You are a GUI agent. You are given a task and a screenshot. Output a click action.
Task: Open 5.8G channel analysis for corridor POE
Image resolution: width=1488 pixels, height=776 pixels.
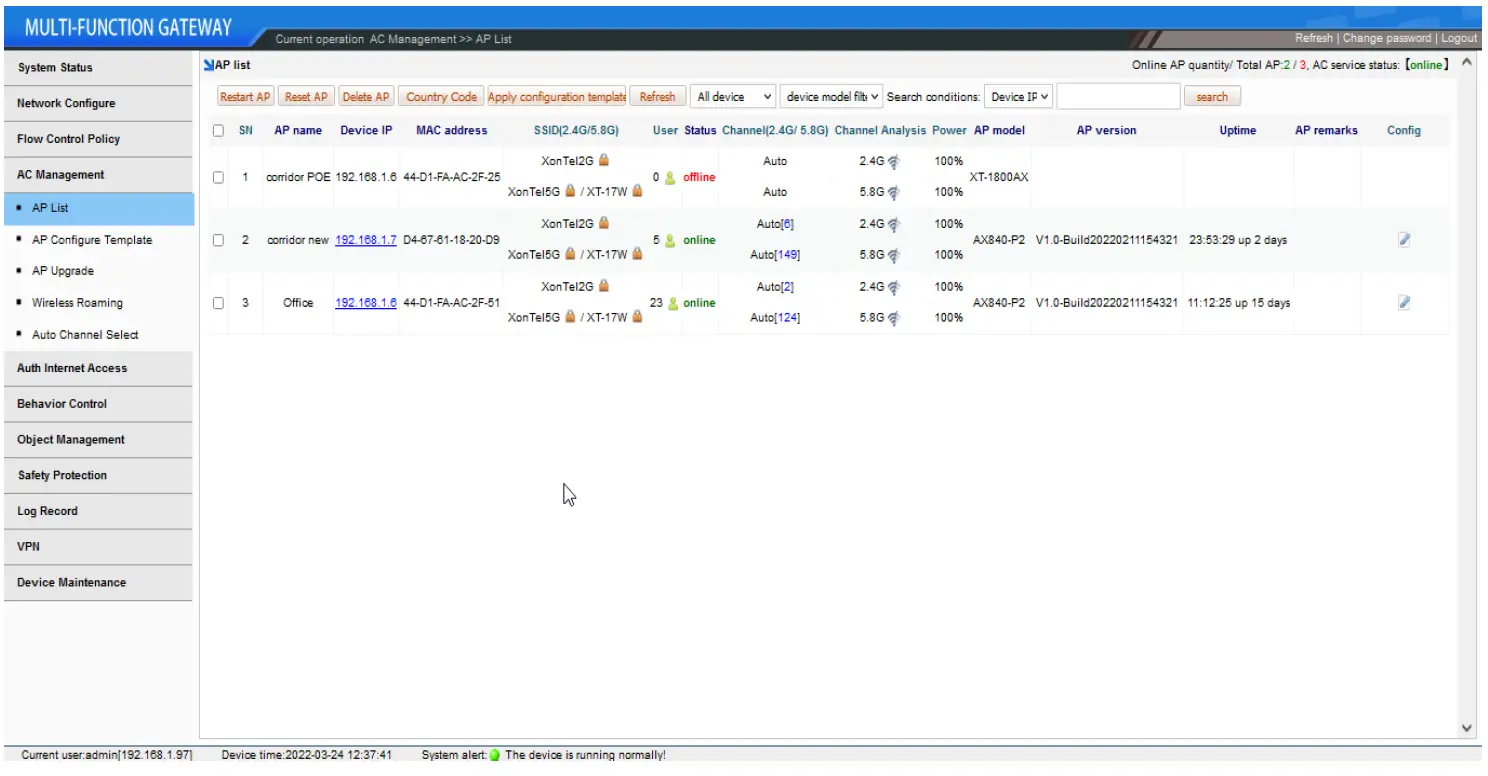click(893, 192)
